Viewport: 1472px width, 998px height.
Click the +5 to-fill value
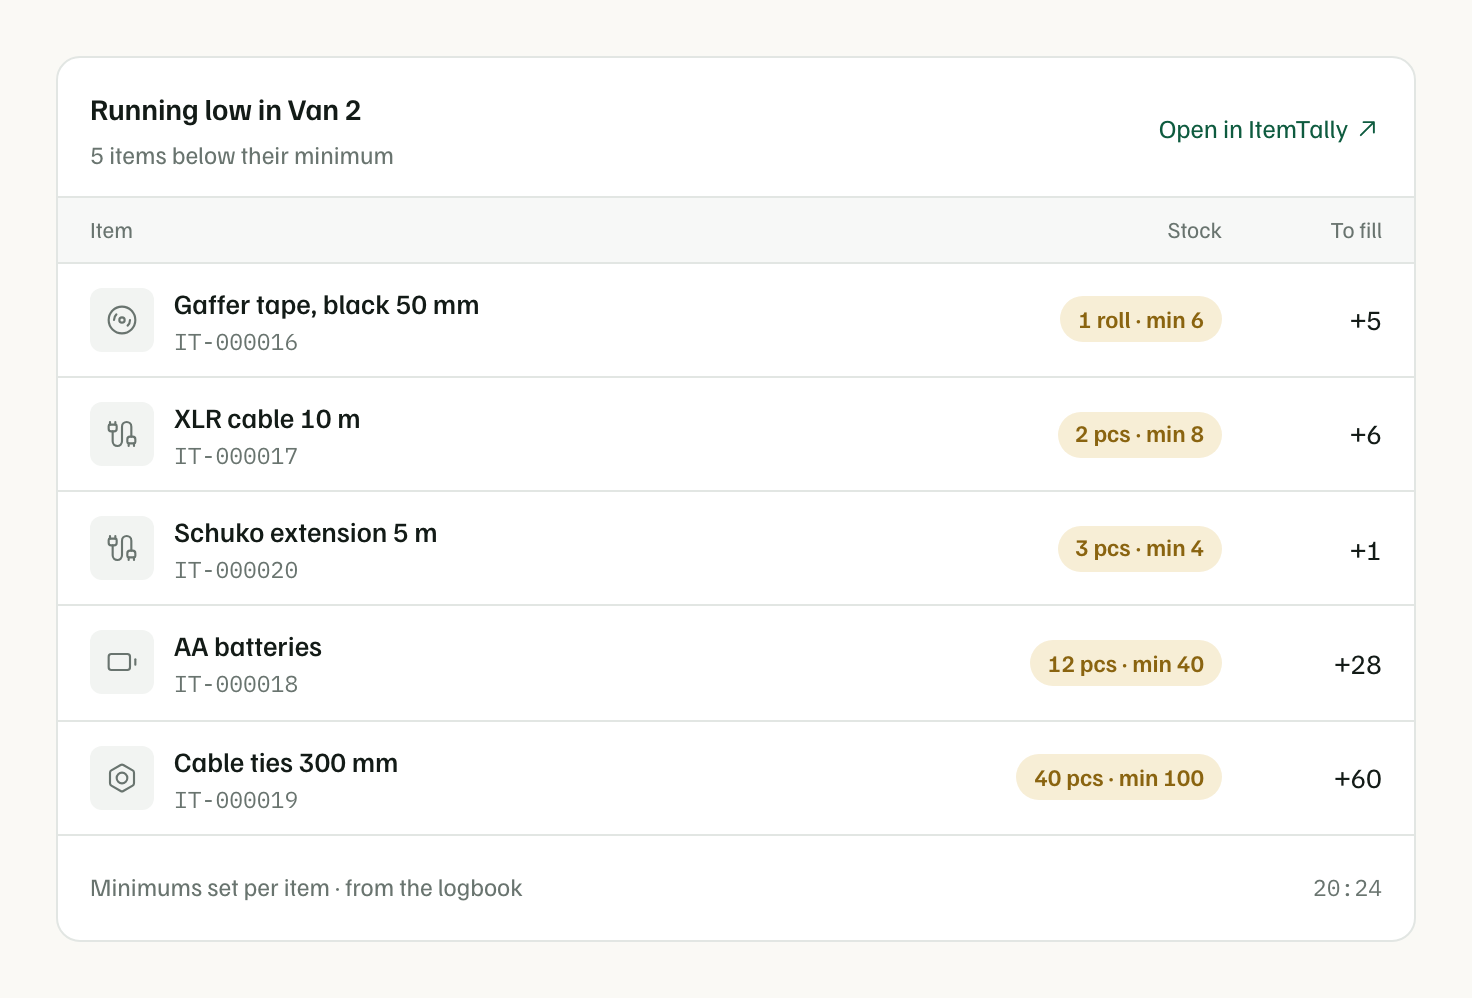point(1365,321)
